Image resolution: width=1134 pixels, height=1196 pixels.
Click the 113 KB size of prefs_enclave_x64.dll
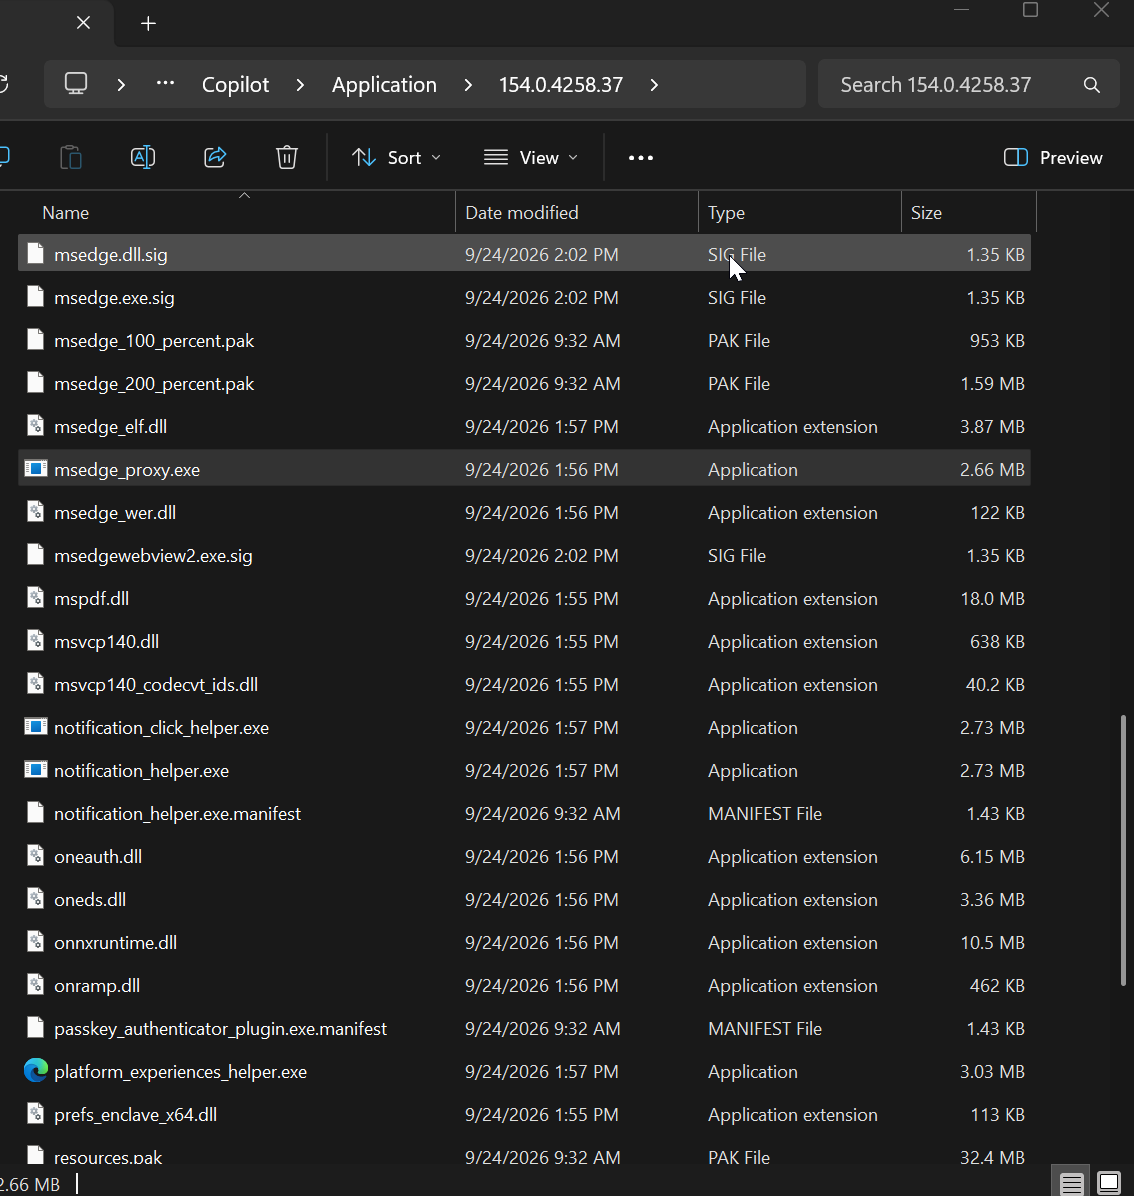tap(997, 1114)
